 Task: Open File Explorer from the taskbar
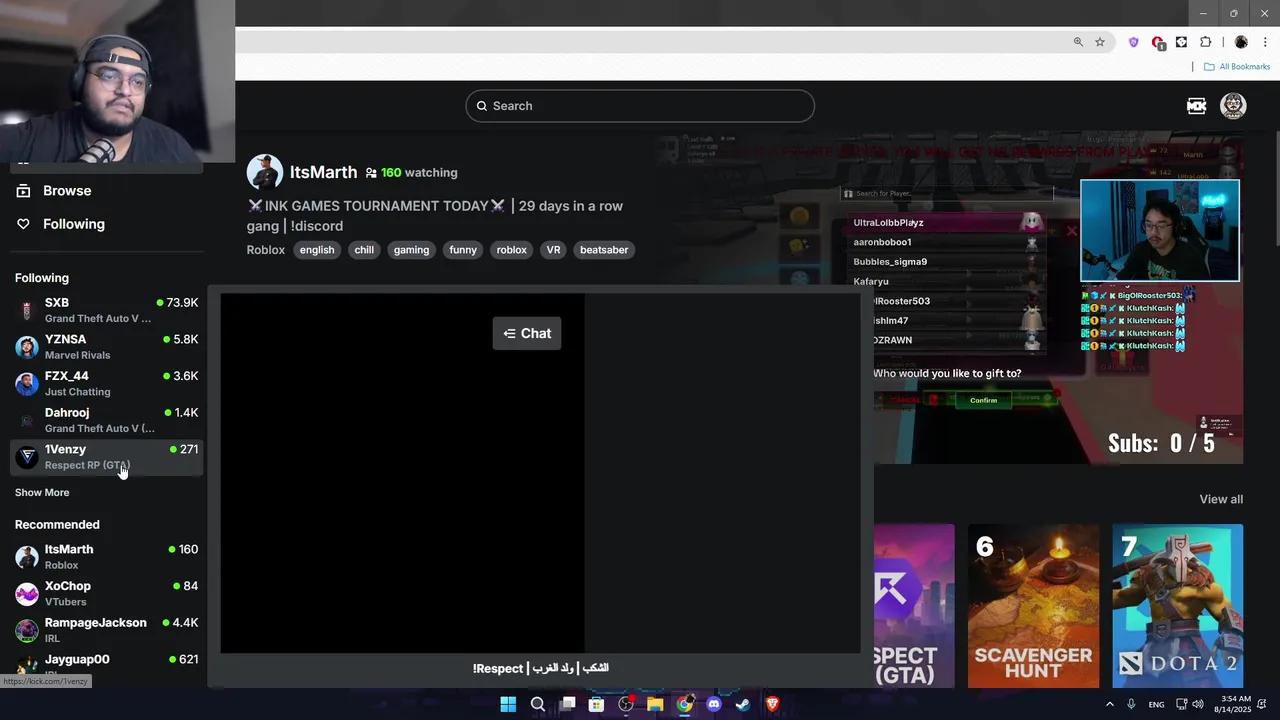(655, 704)
